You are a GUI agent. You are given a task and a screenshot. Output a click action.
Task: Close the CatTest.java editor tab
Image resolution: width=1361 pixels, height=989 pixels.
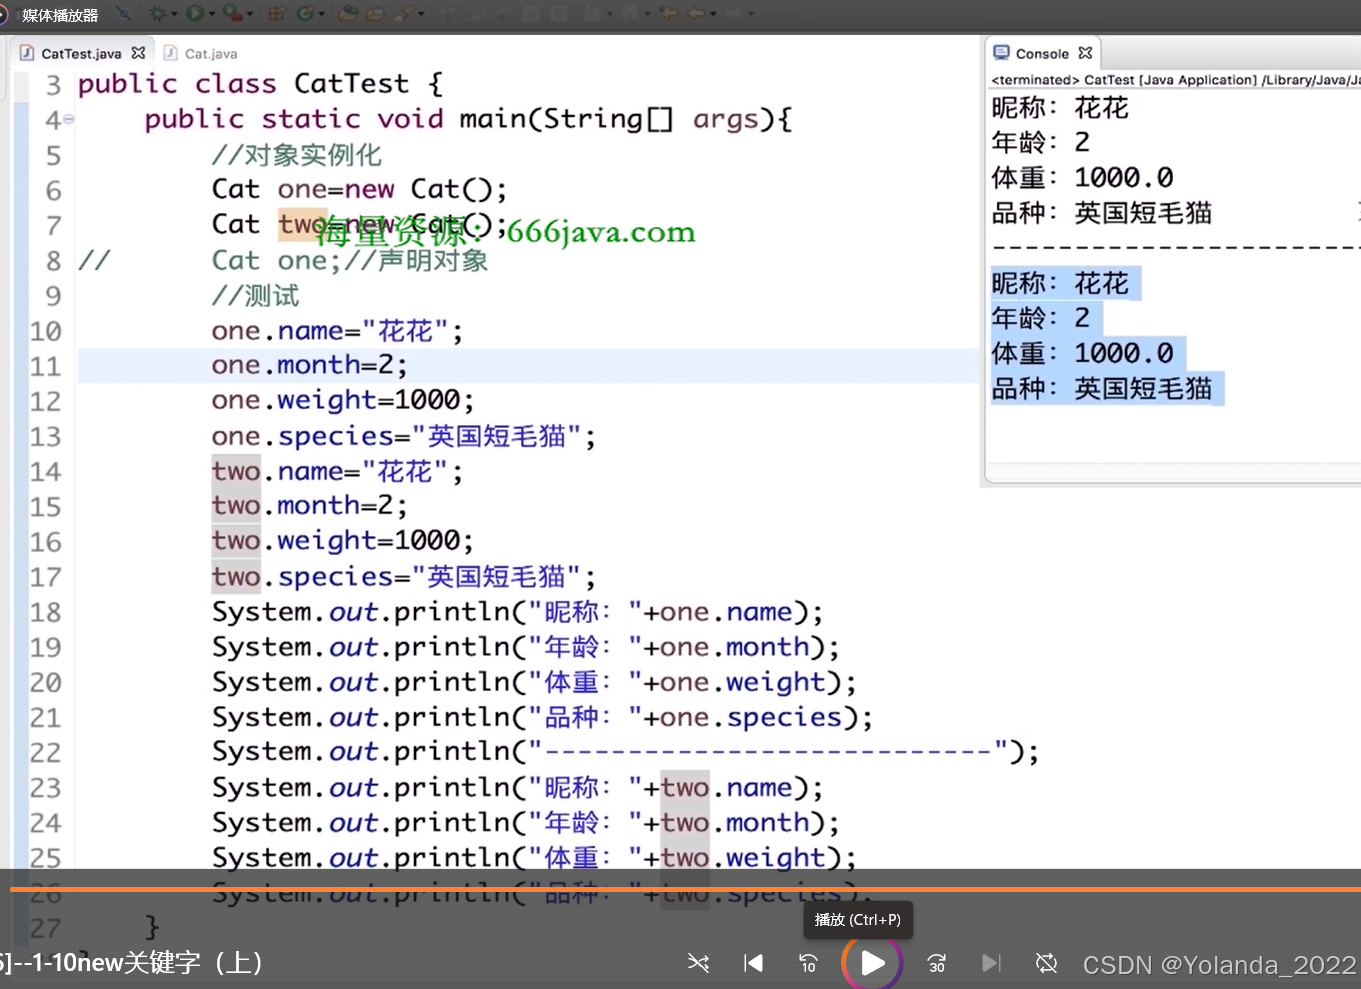pyautogui.click(x=139, y=53)
